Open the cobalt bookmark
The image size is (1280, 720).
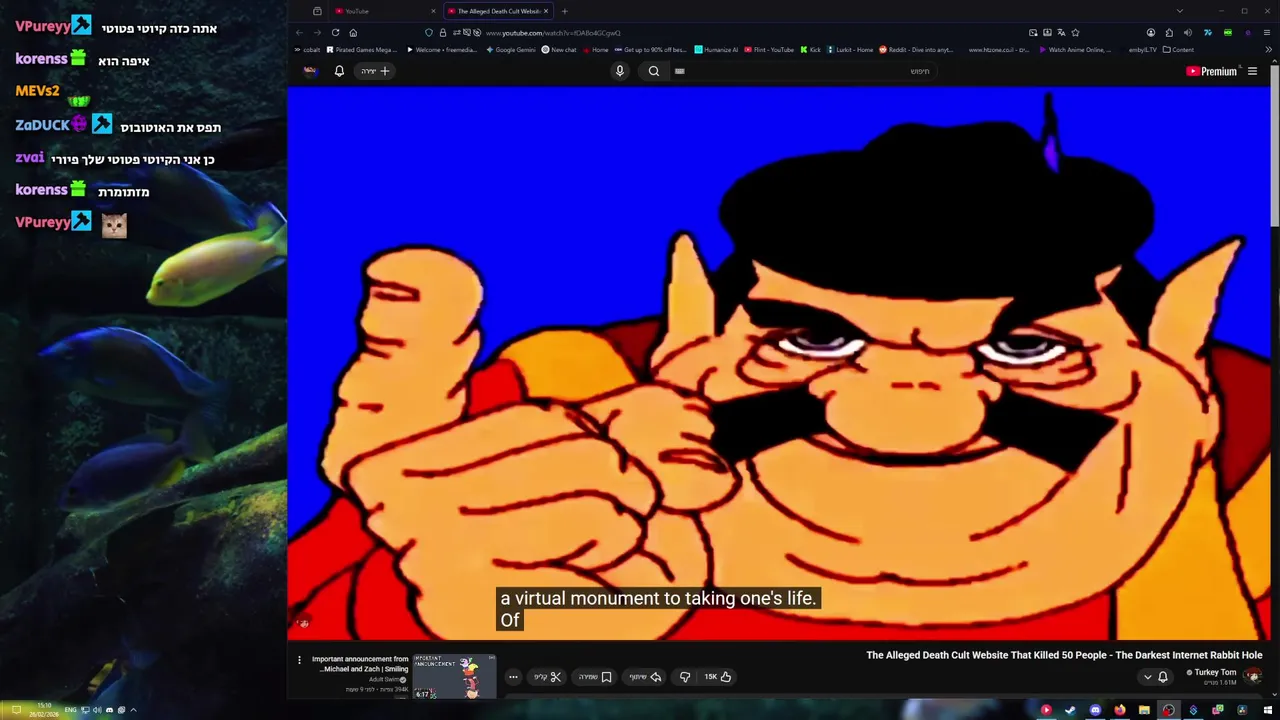[x=308, y=49]
